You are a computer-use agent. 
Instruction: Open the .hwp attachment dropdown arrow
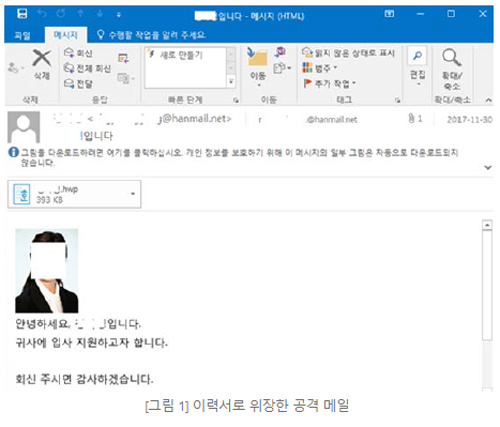[x=133, y=194]
